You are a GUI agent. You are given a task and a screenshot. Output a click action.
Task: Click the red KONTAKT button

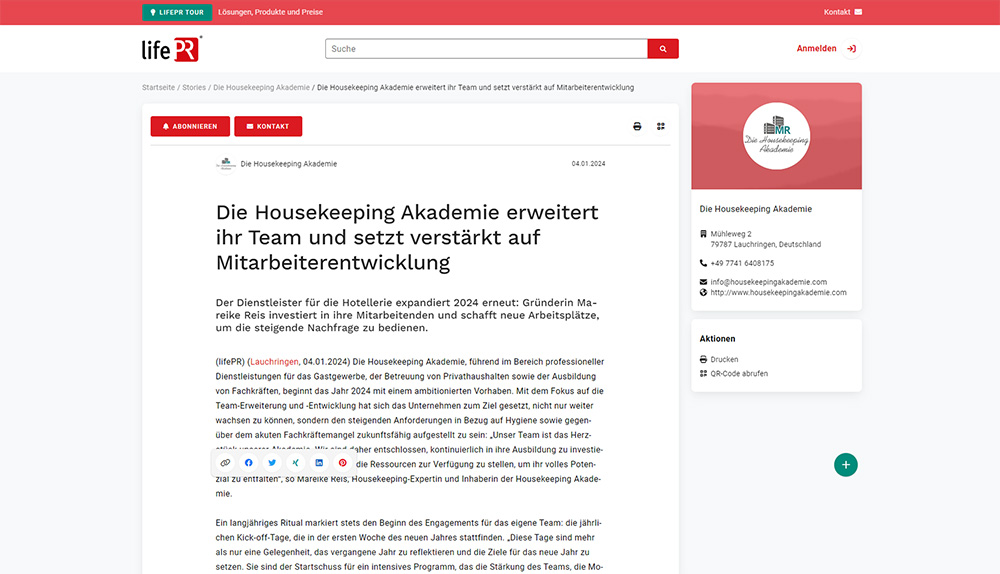(x=268, y=126)
